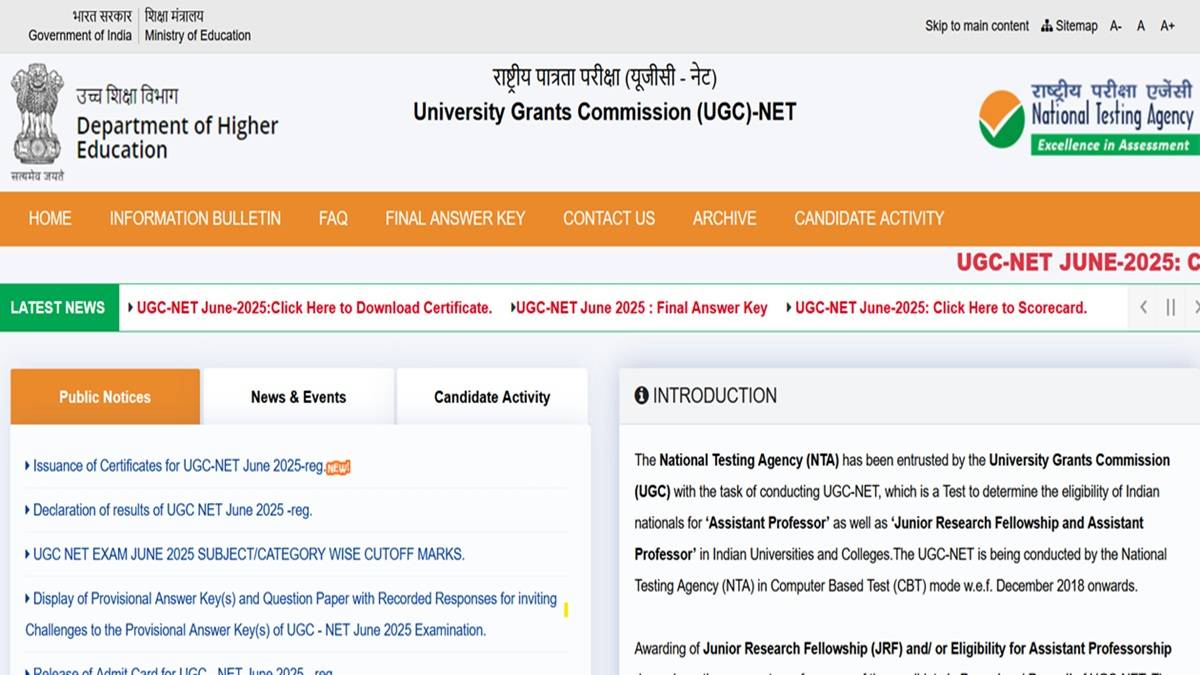Select the Public Notices tab
The image size is (1200, 675).
[x=105, y=397]
